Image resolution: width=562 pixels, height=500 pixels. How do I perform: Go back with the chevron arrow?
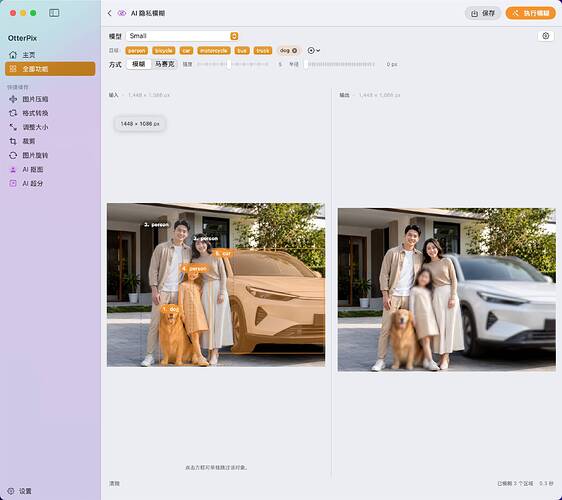[109, 13]
